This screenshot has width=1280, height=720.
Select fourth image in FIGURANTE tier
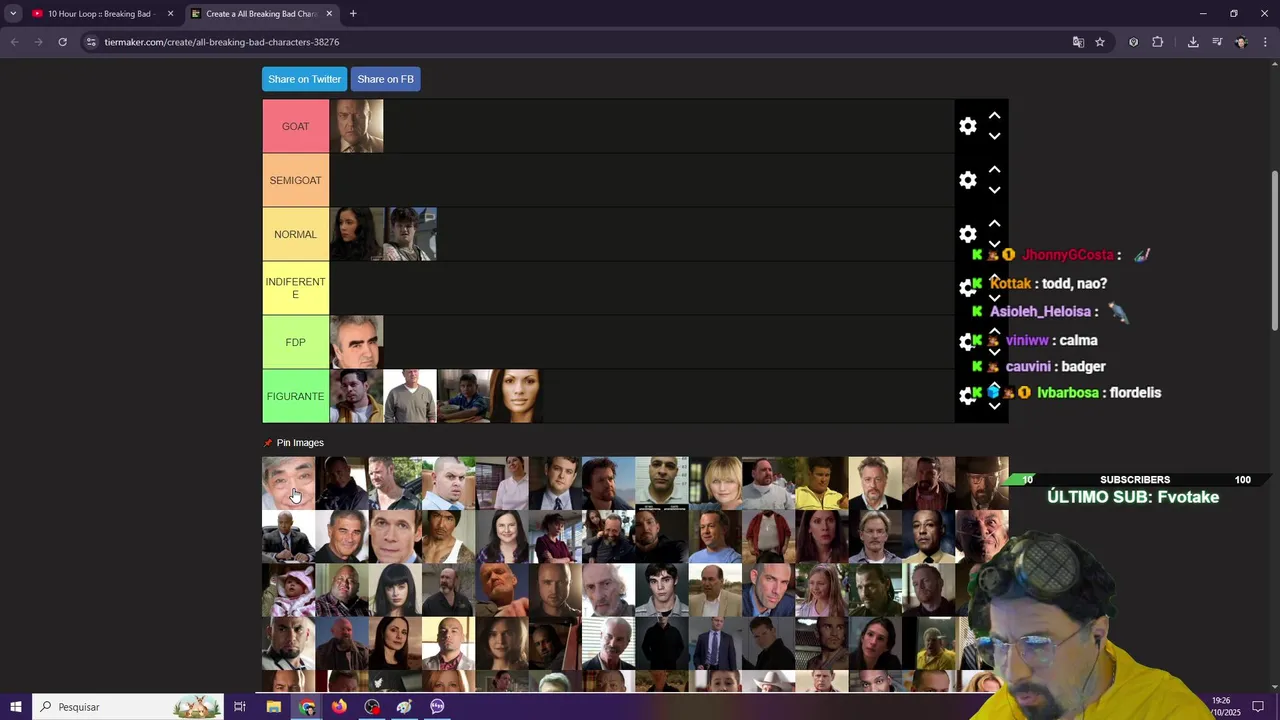[x=518, y=396]
